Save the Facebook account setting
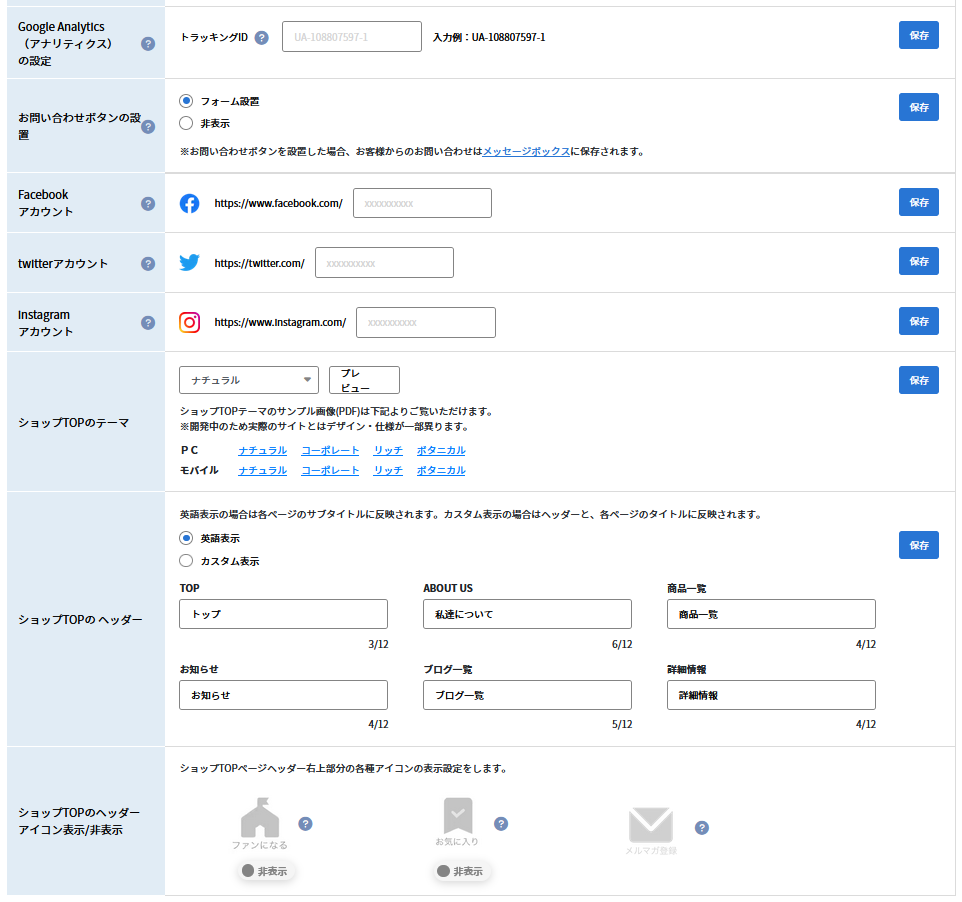The height and width of the screenshot is (902, 962). [918, 202]
